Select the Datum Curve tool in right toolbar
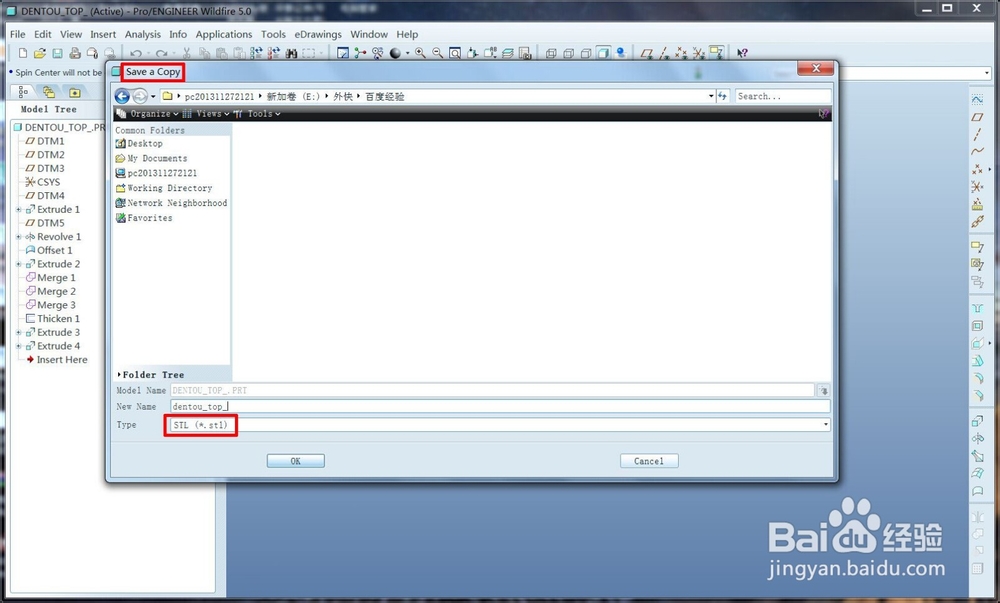The image size is (1000, 603). pos(977,152)
